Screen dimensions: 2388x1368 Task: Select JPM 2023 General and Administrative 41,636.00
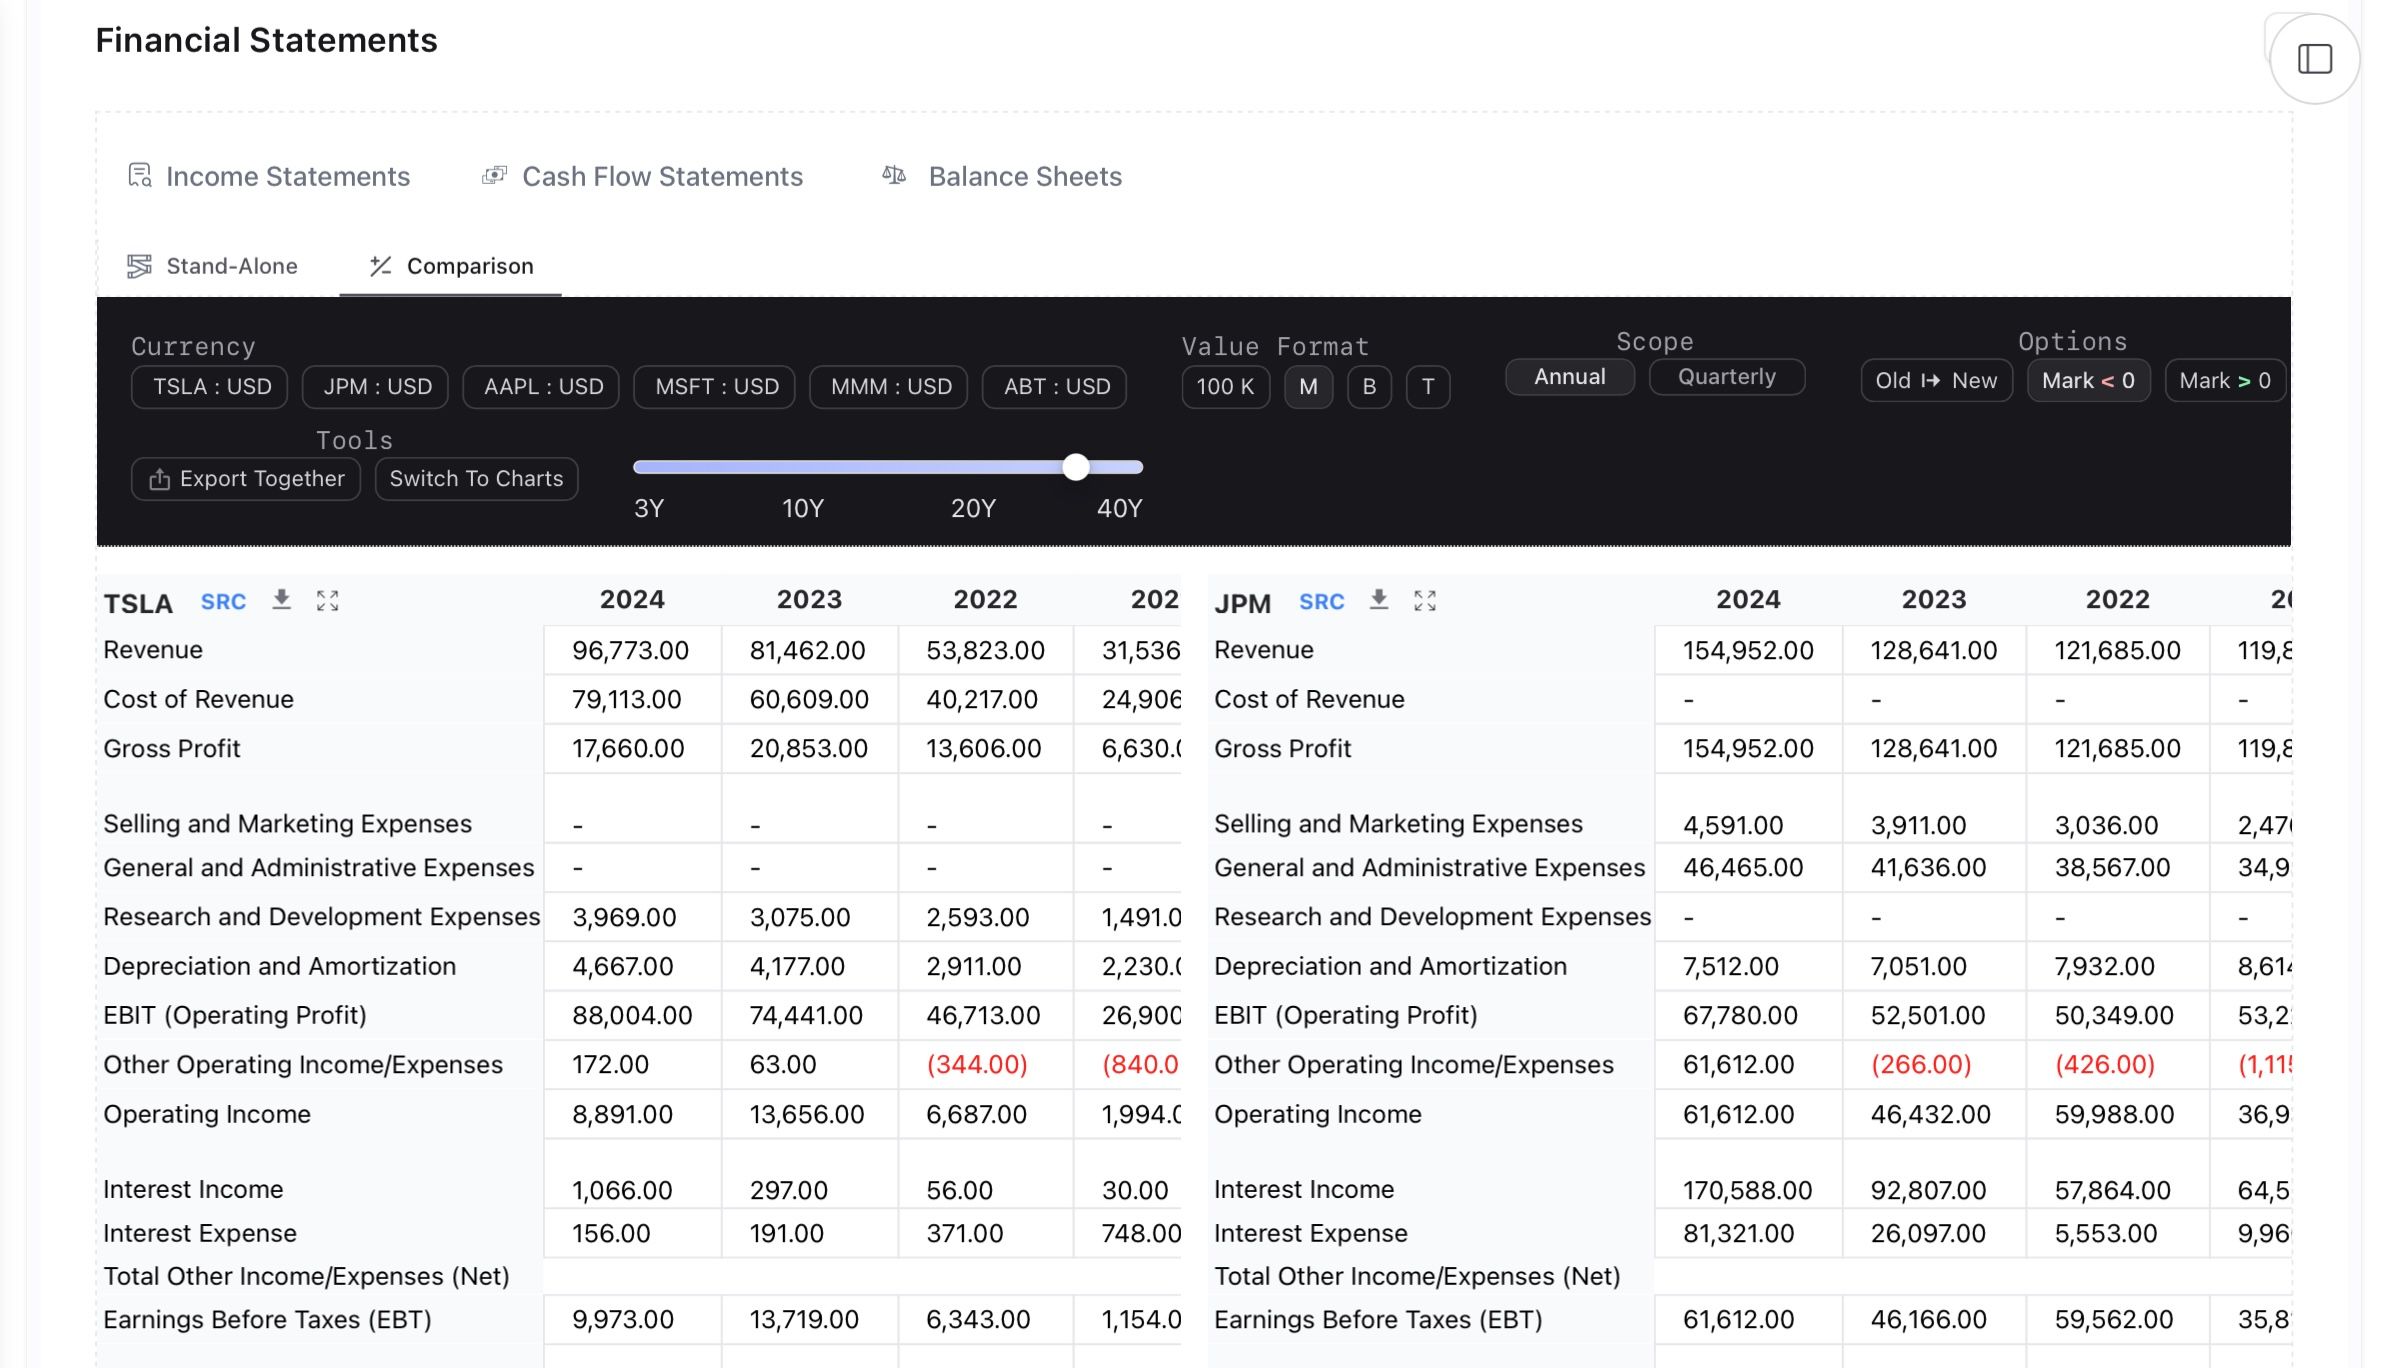click(1928, 868)
